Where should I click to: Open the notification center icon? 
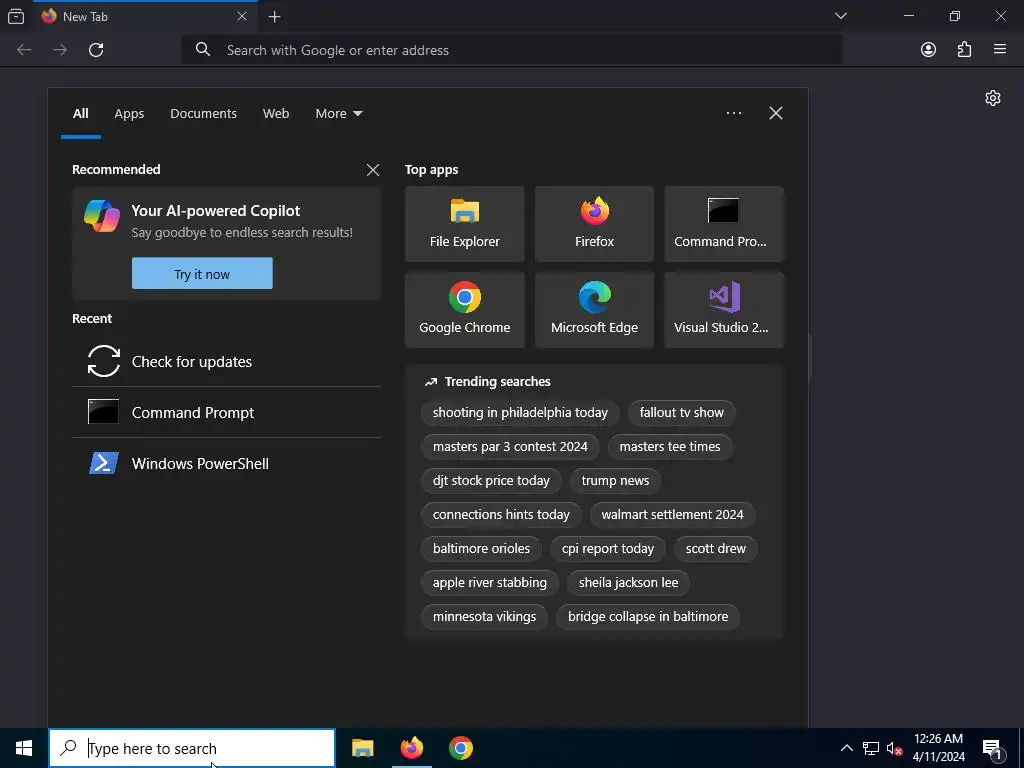[x=993, y=748]
